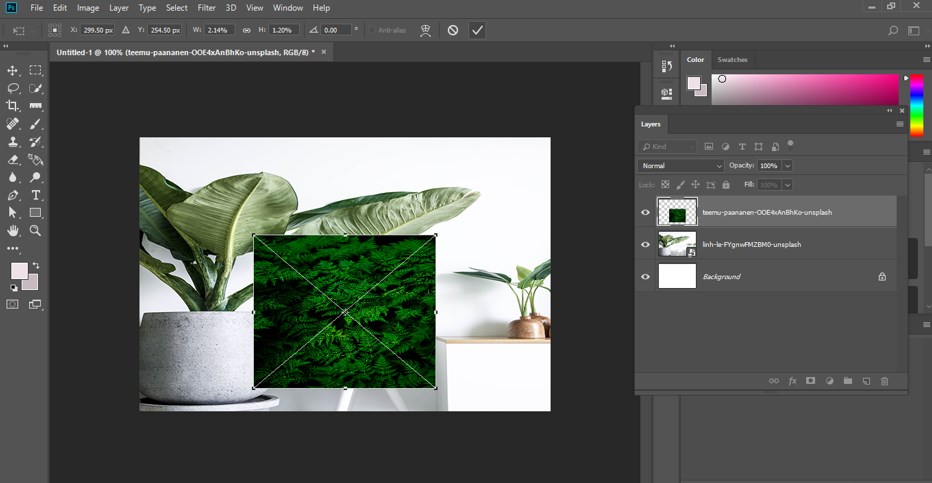Open the Kind layer filter dropdown
This screenshot has height=483, width=932.
coord(669,146)
